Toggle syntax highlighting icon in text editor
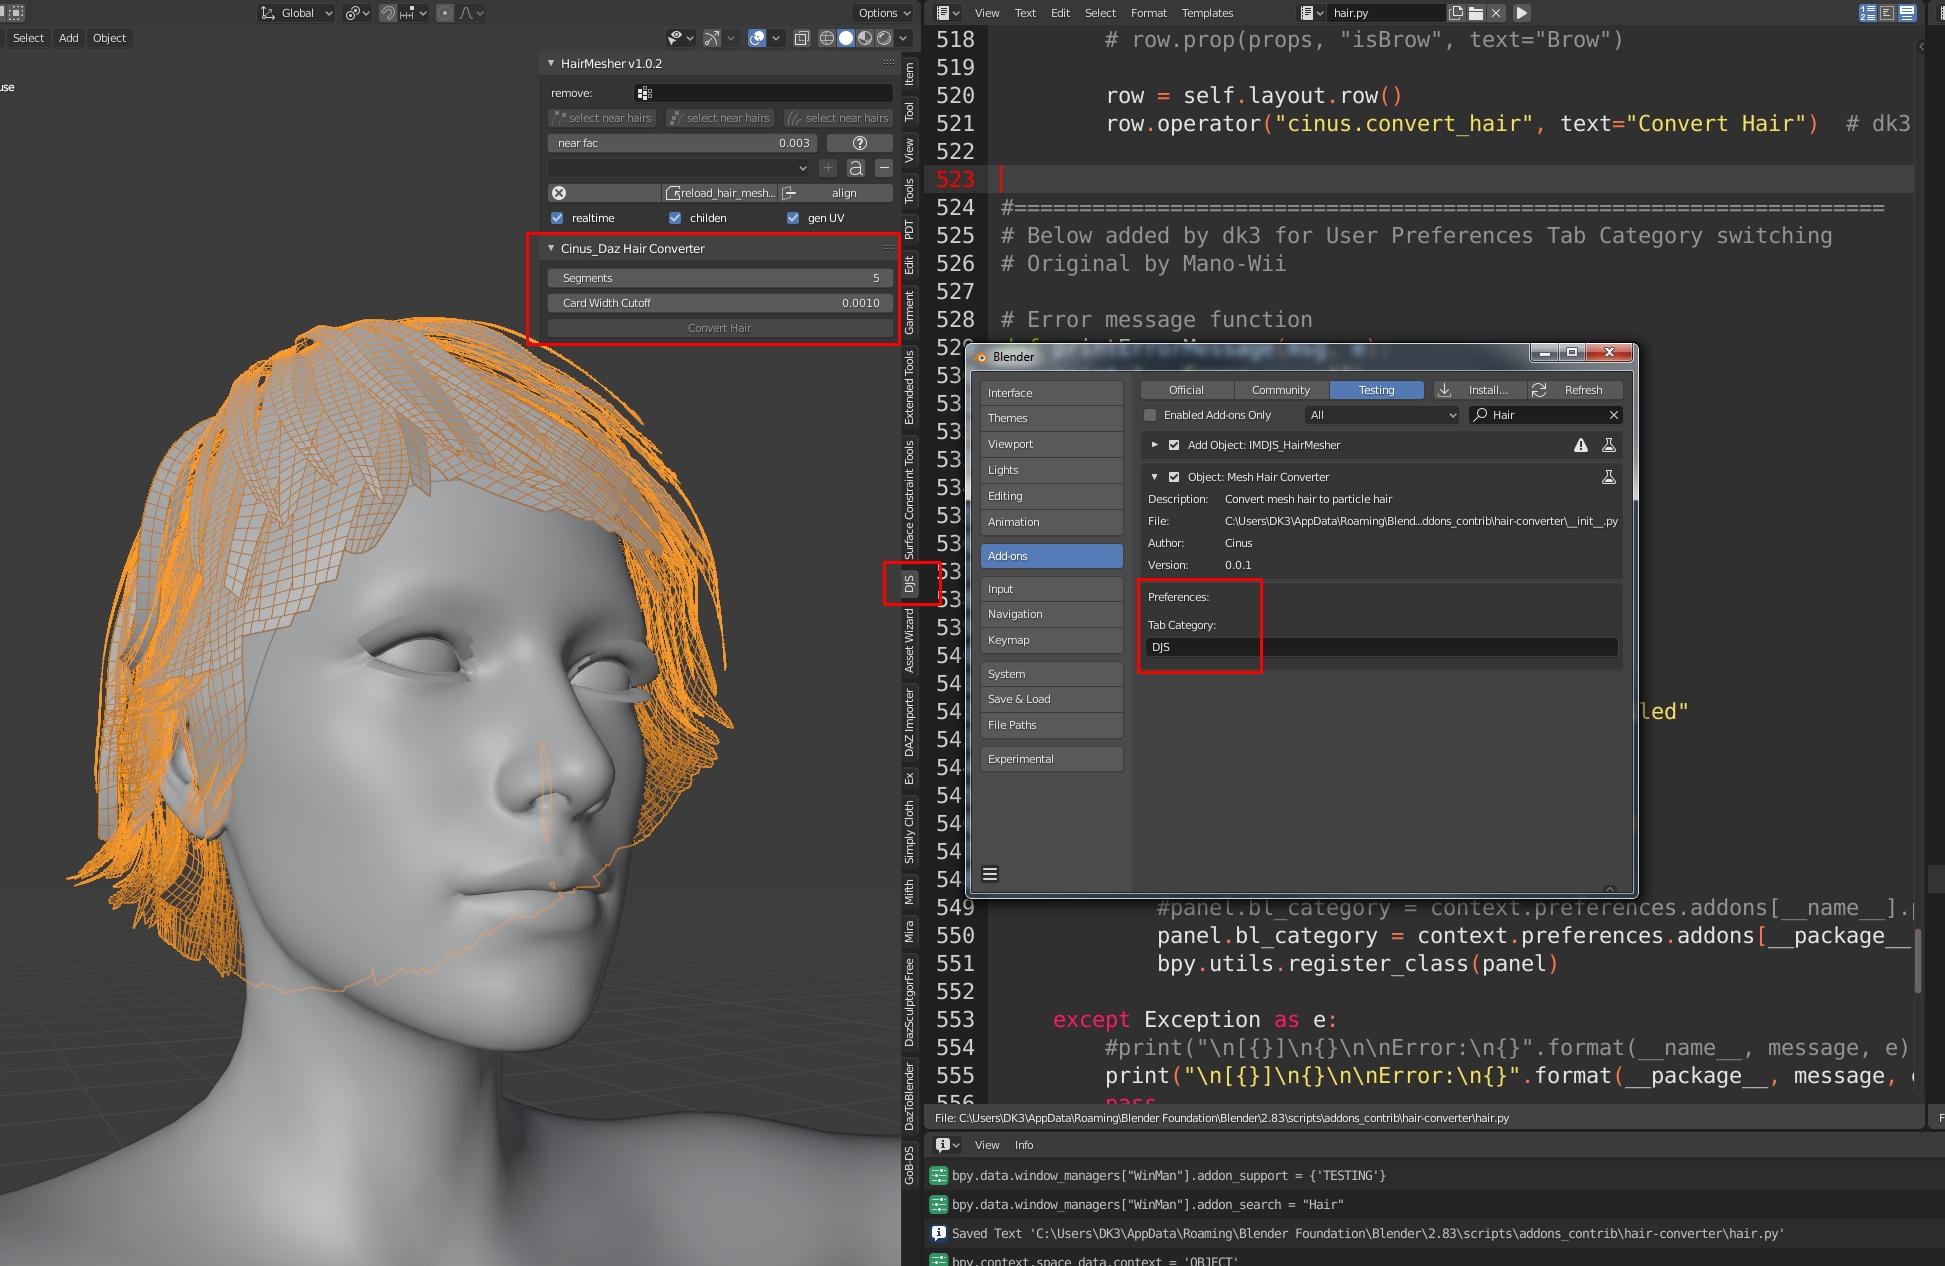The height and width of the screenshot is (1266, 1945). pyautogui.click(x=1907, y=13)
